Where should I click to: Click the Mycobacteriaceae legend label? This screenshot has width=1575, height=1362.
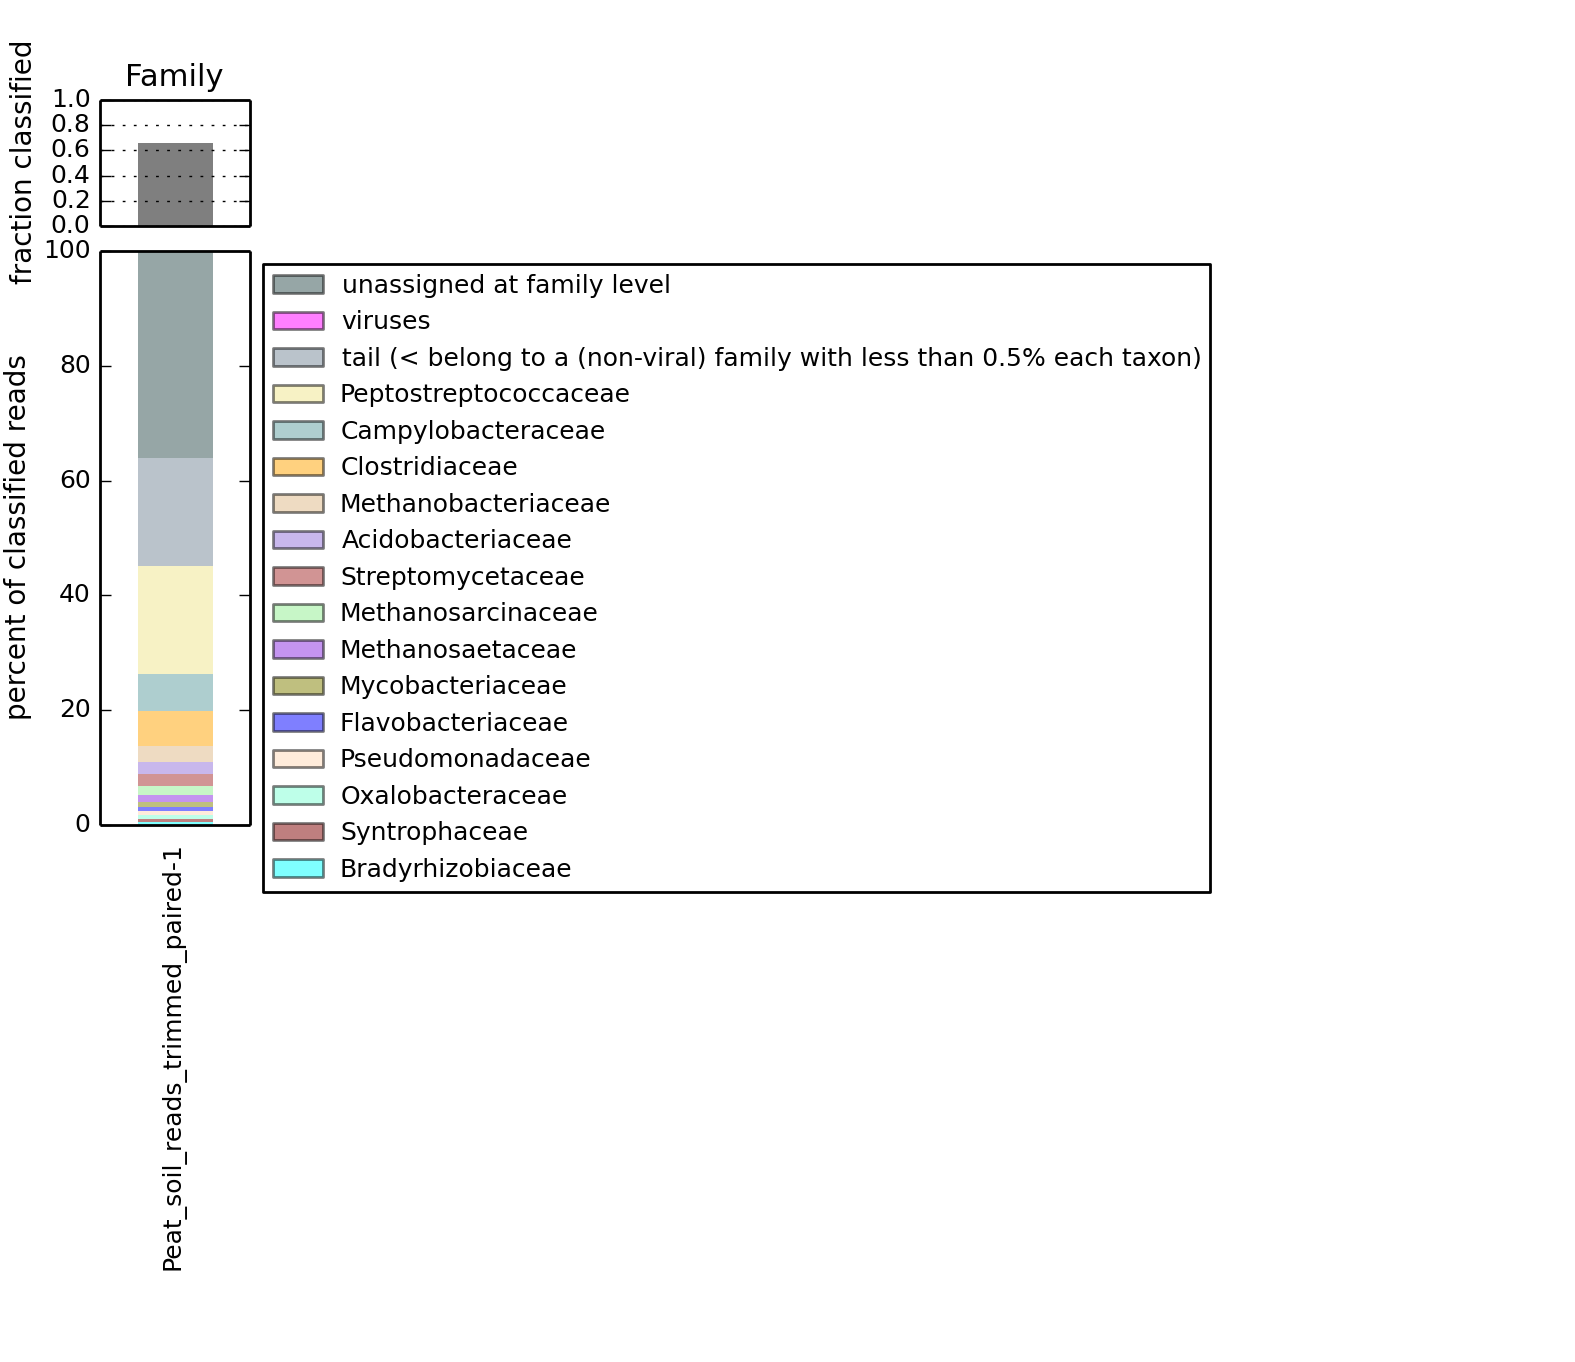click(x=453, y=686)
